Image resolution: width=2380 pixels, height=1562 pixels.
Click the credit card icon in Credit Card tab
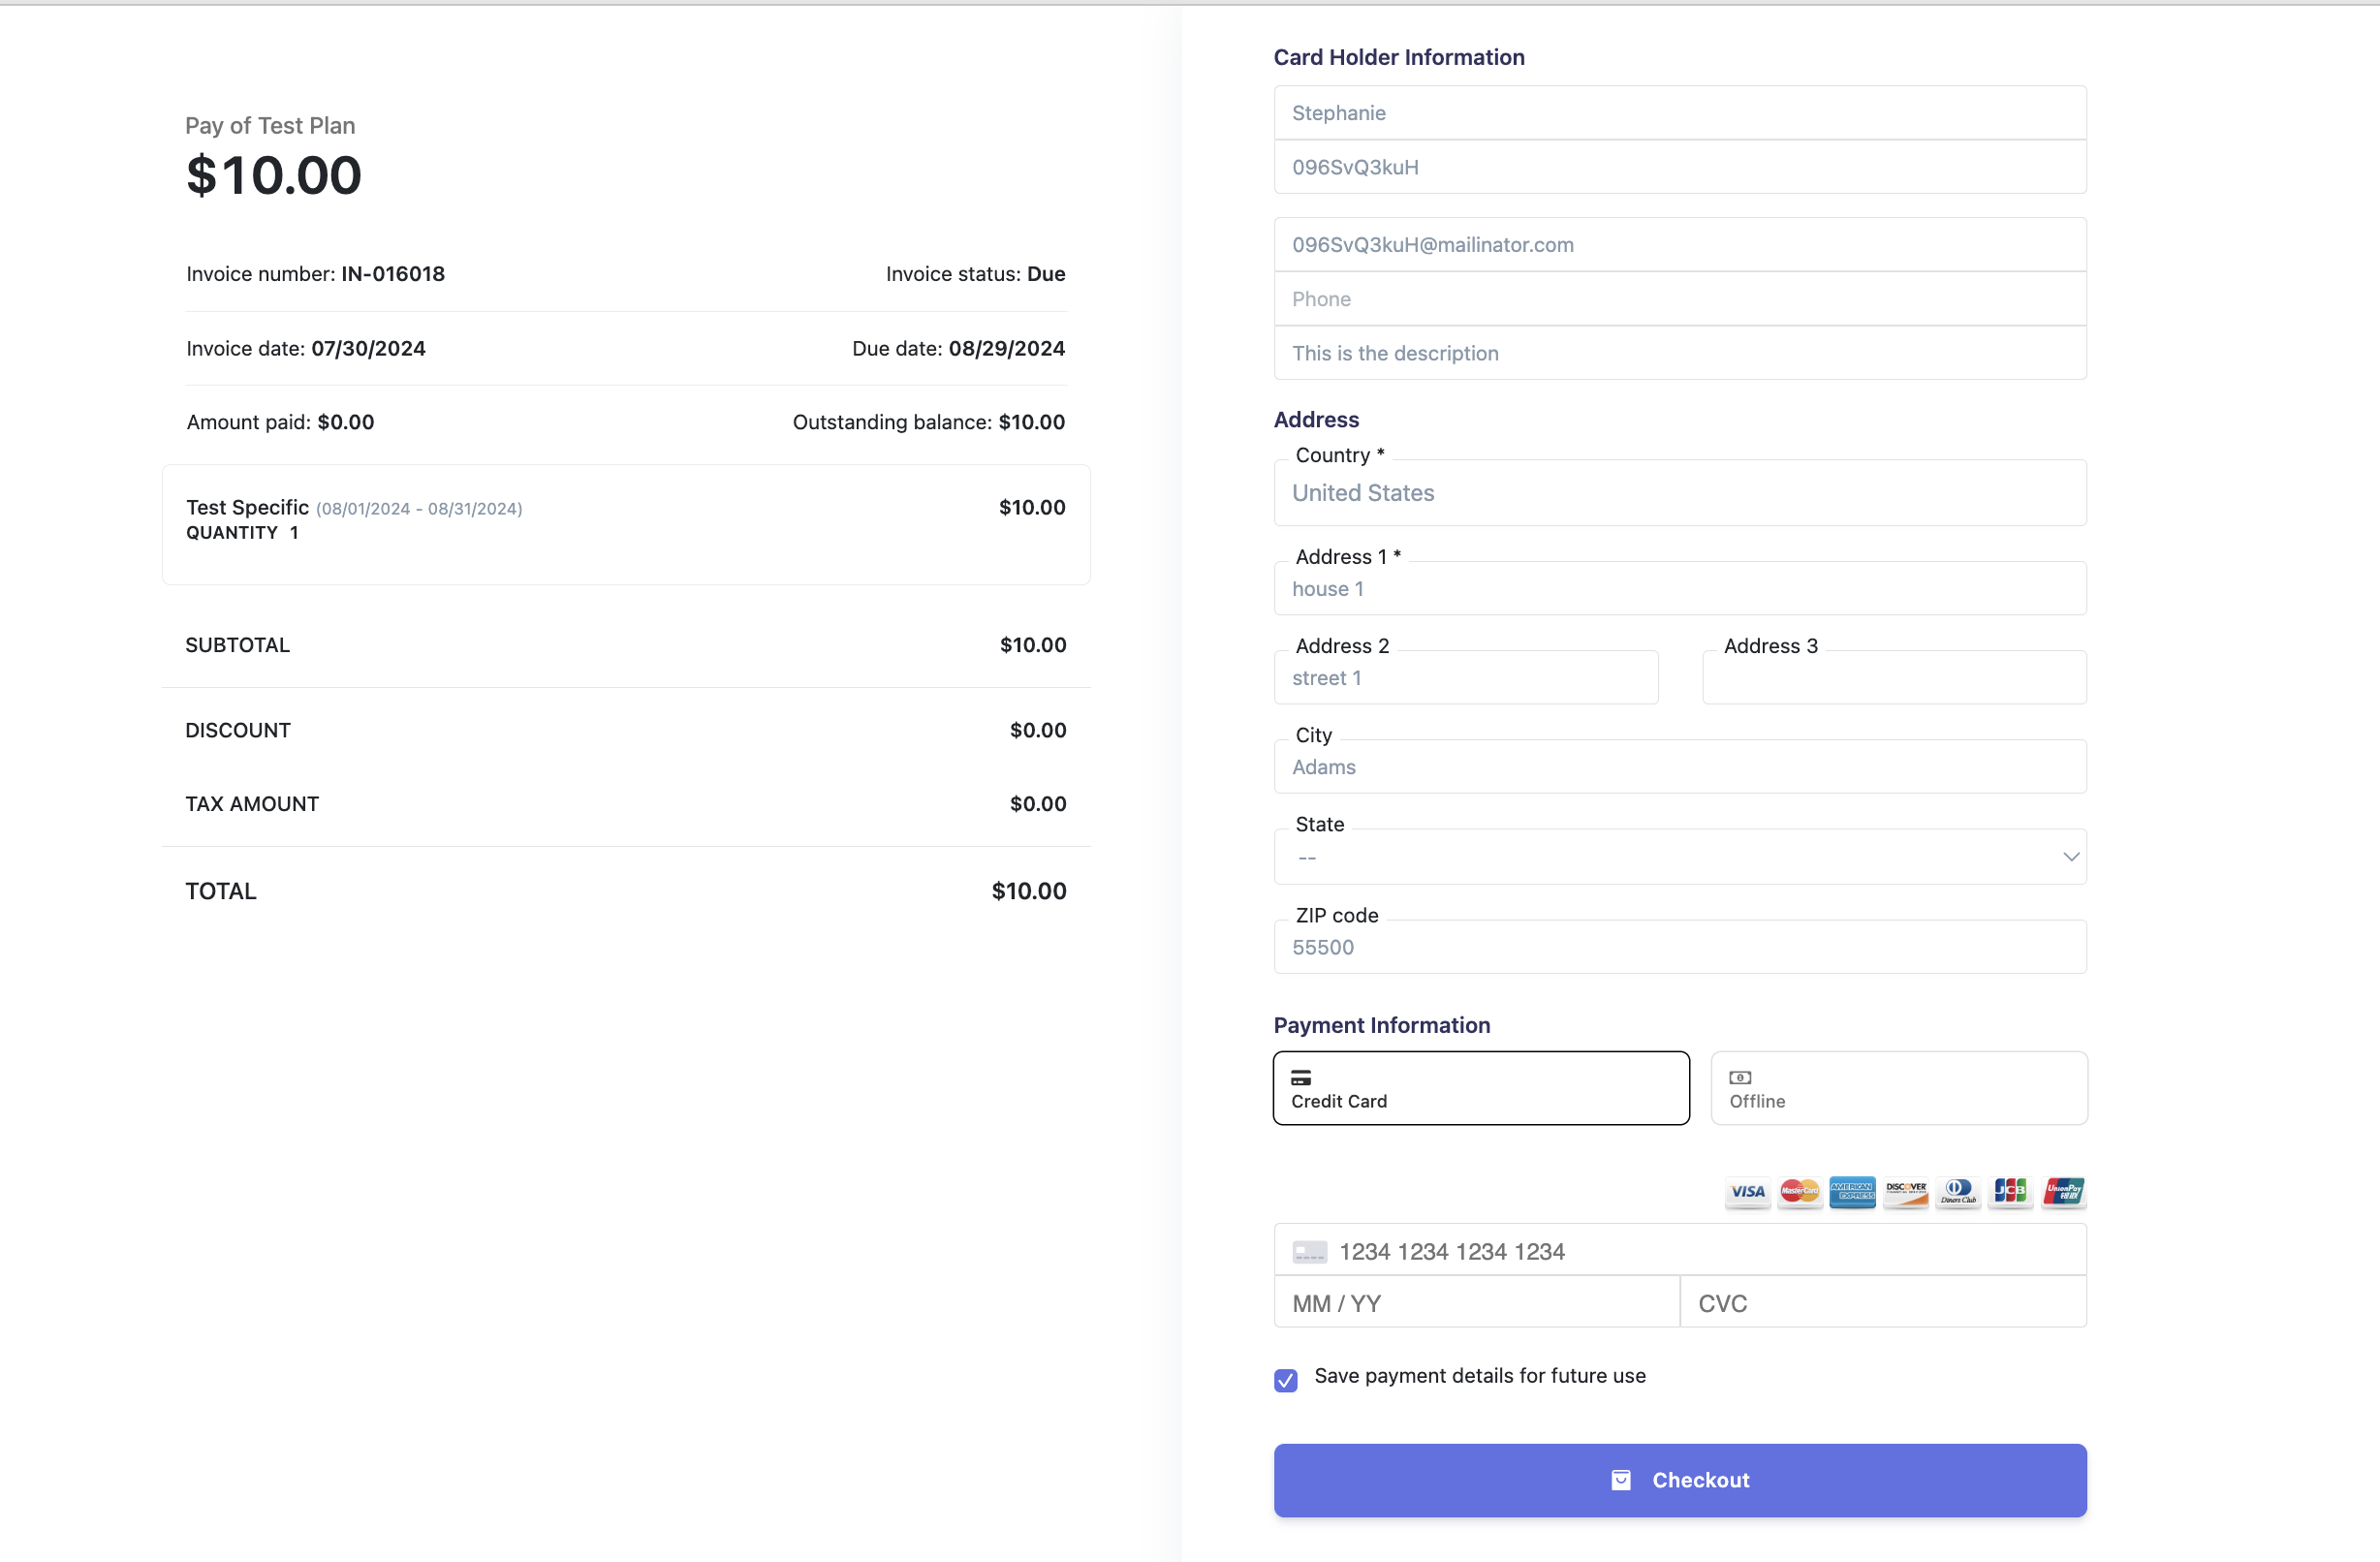pos(1301,1077)
